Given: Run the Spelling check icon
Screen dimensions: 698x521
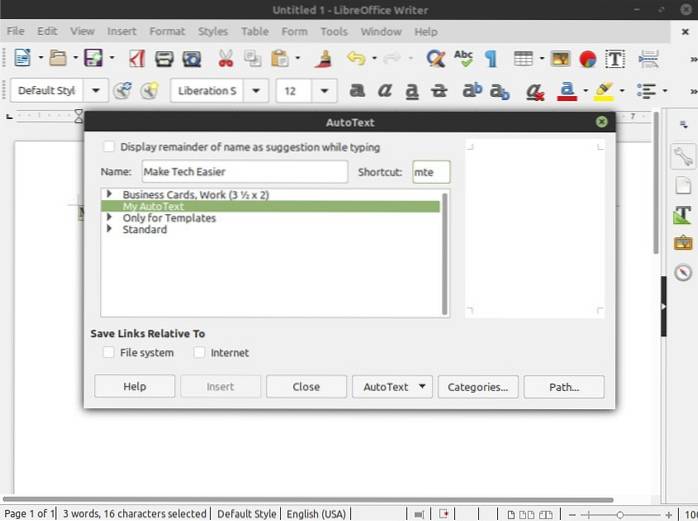Looking at the screenshot, I should pos(463,58).
